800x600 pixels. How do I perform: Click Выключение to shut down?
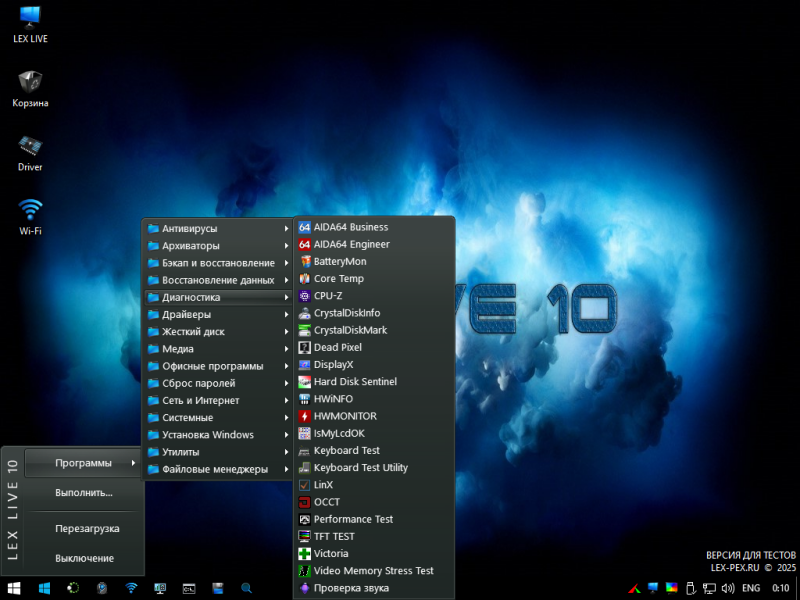coord(84,558)
